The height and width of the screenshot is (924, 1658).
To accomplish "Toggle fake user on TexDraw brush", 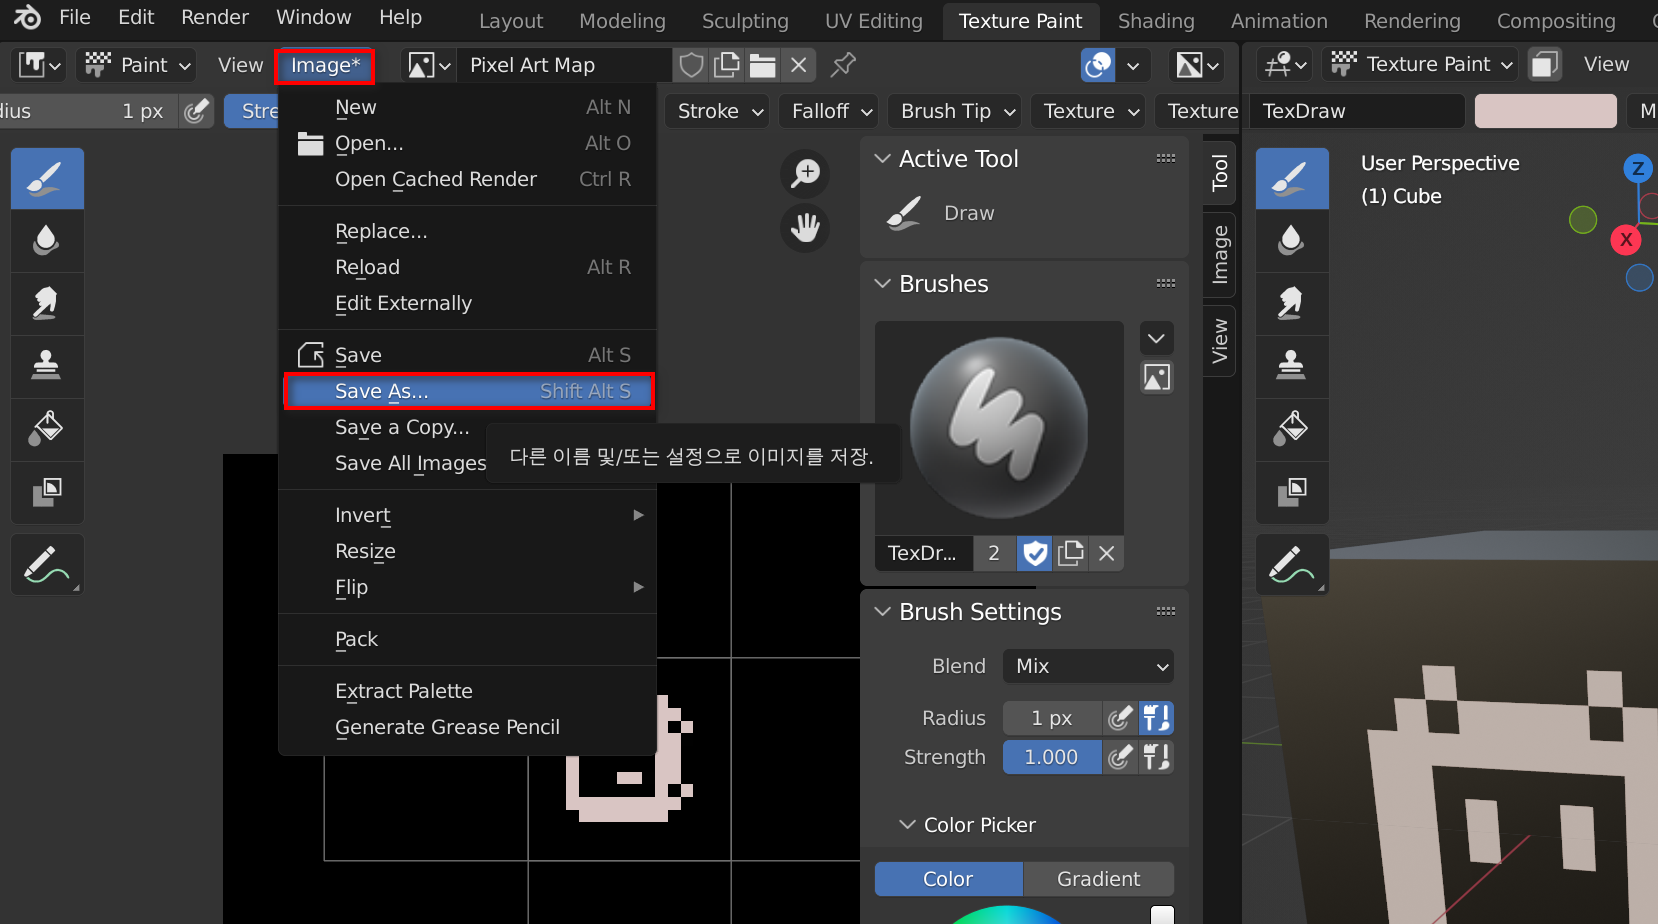I will pyautogui.click(x=1035, y=553).
